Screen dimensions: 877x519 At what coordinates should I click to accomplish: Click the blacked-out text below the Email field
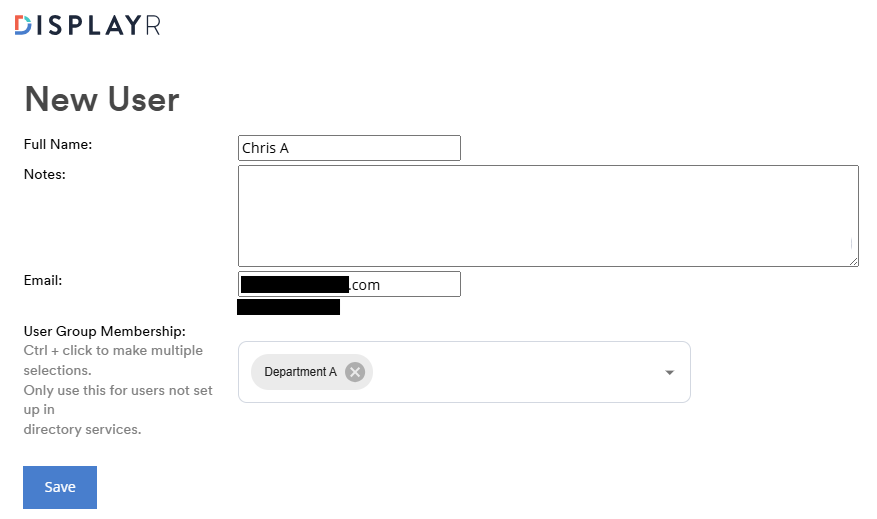pos(288,307)
